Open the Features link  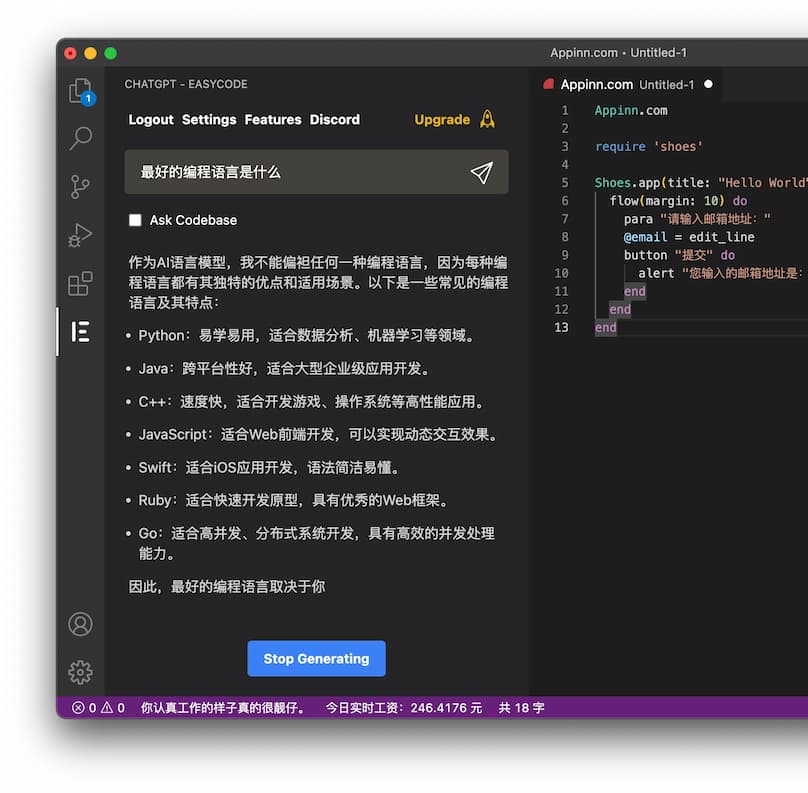[273, 120]
